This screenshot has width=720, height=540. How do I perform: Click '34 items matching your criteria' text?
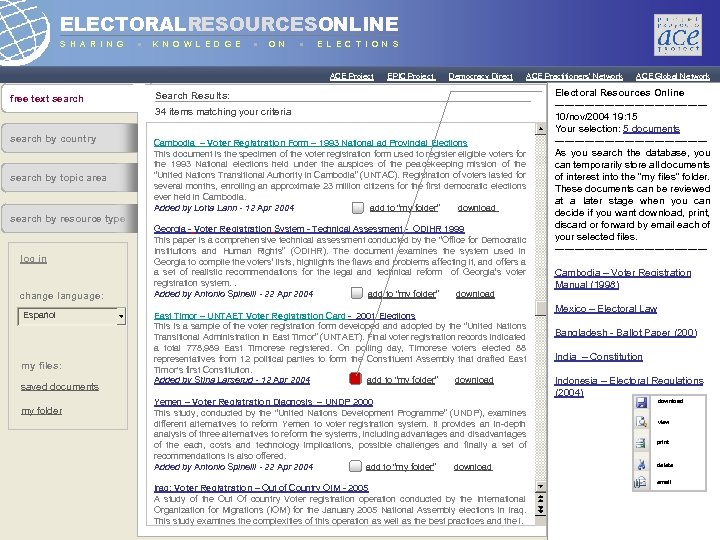pos(223,112)
